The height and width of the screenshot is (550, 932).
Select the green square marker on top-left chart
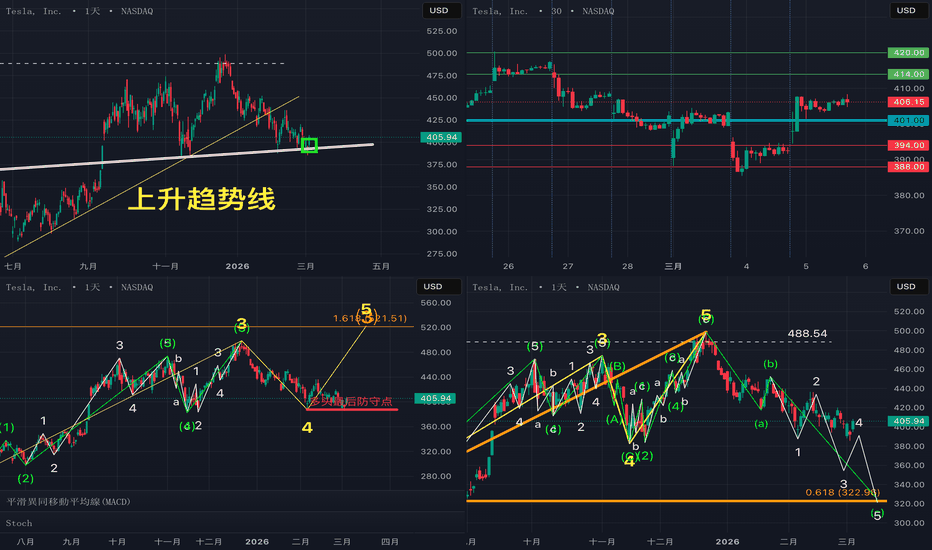coord(309,145)
